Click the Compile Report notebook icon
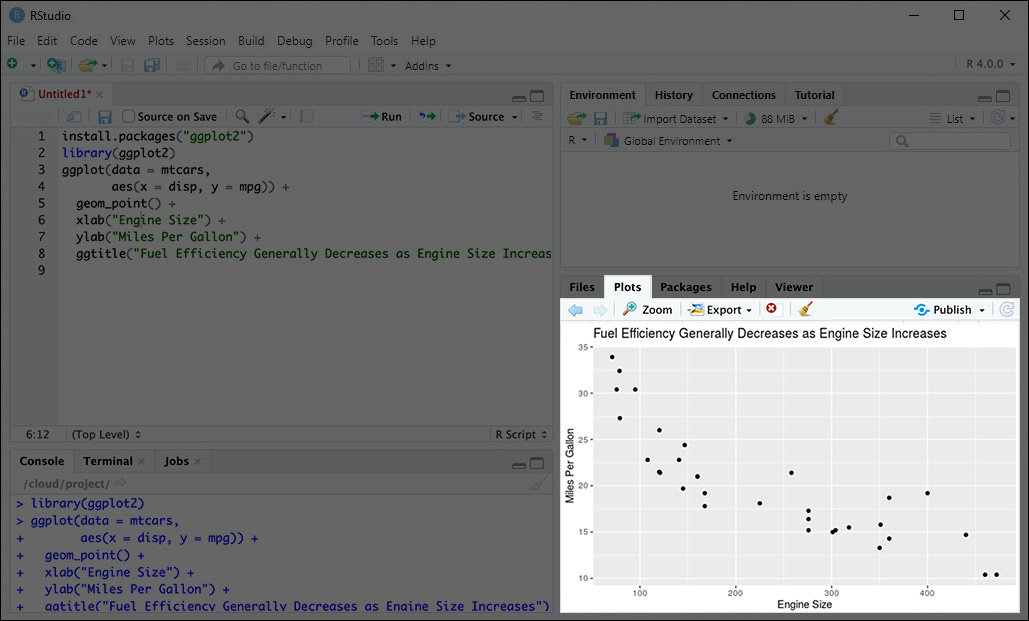 pos(306,117)
